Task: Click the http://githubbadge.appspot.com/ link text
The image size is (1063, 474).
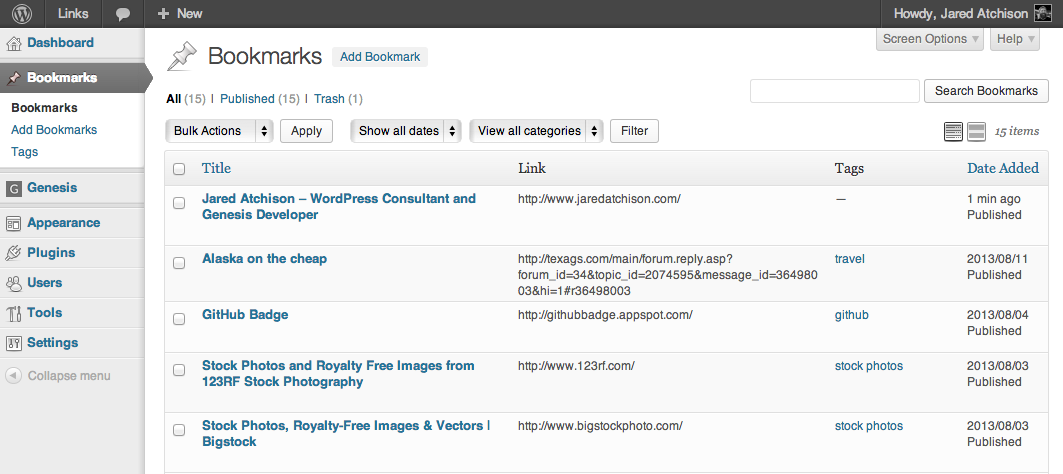Action: 605,315
